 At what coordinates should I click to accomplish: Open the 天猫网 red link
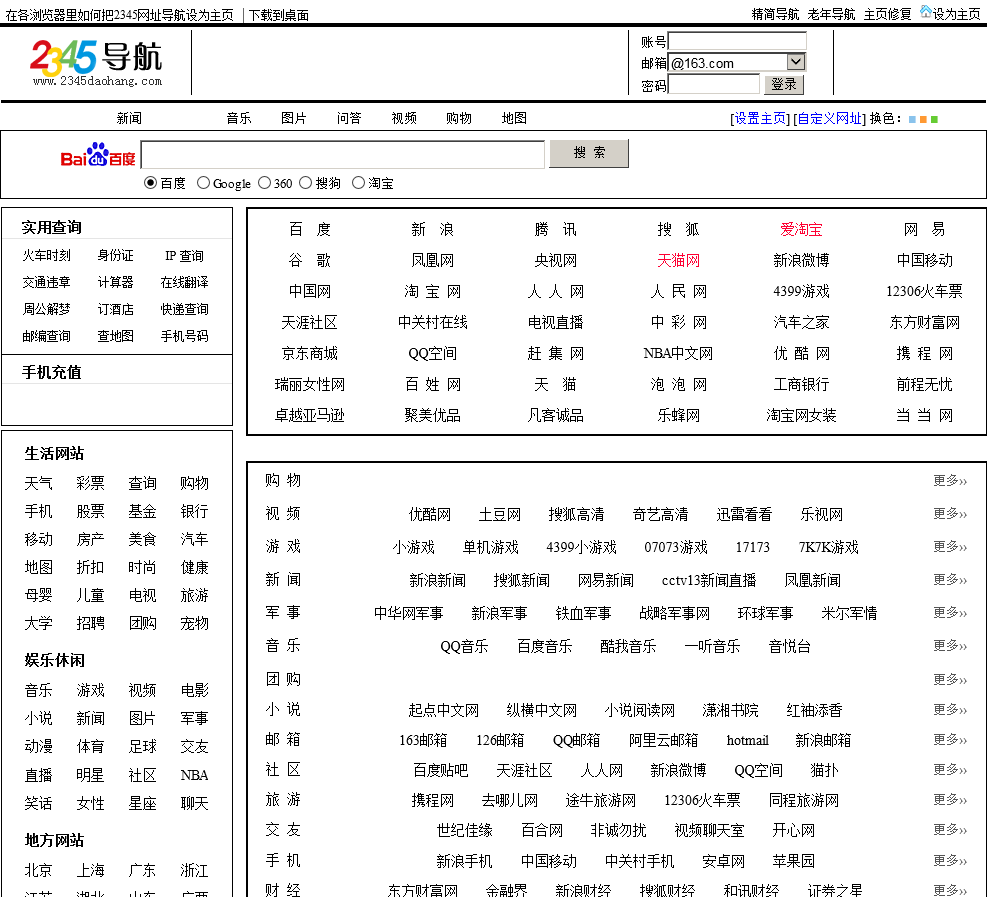(x=678, y=261)
